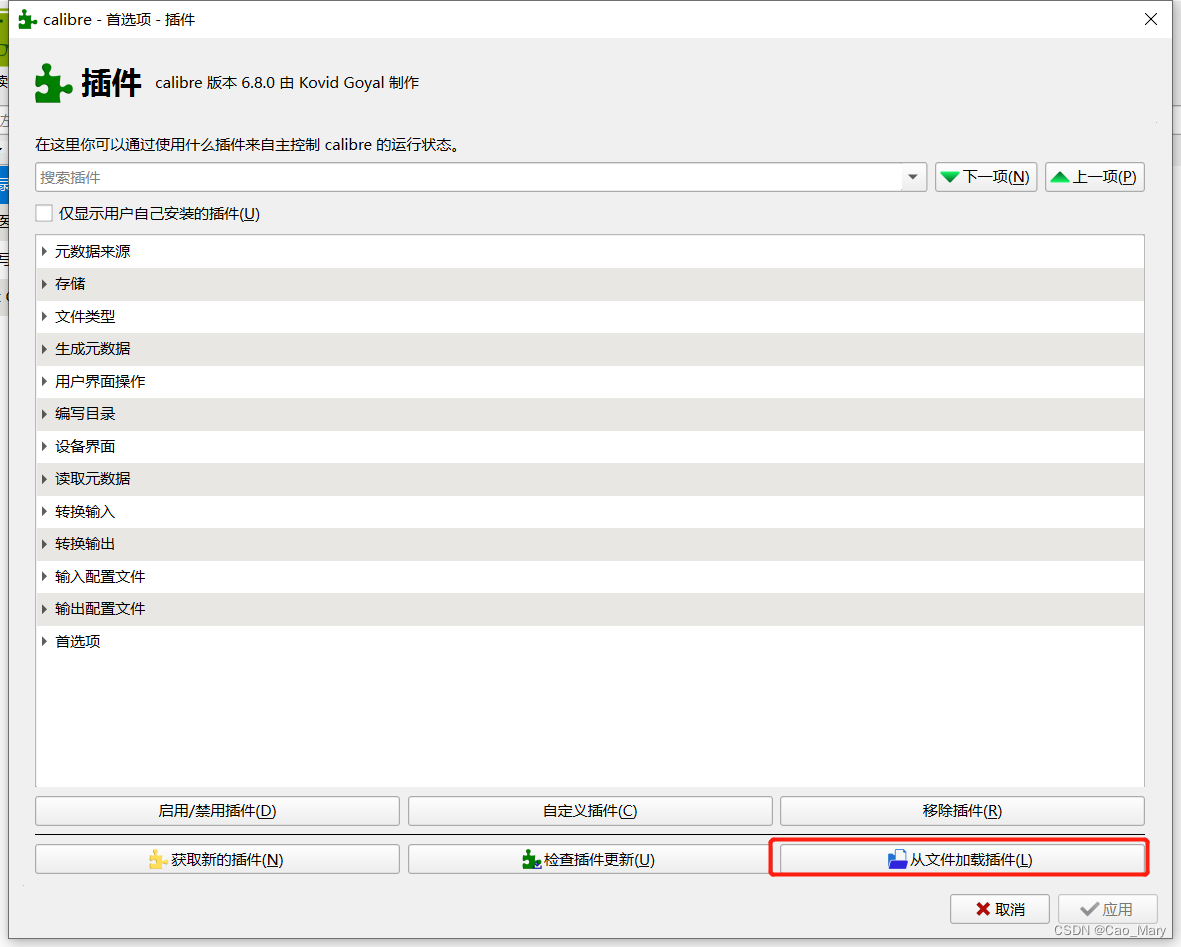Click green puzzle icon for checking plugin updates
The width and height of the screenshot is (1181, 947).
[x=531, y=860]
